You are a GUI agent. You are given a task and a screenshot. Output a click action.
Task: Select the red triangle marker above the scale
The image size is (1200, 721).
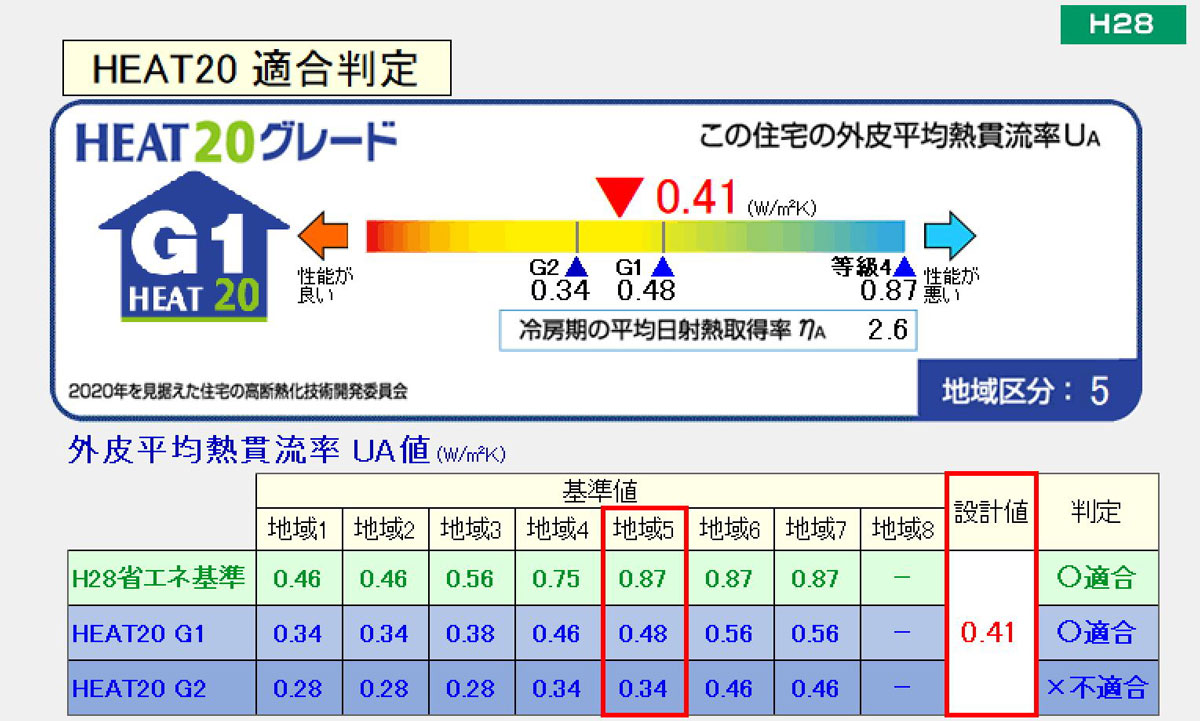620,195
